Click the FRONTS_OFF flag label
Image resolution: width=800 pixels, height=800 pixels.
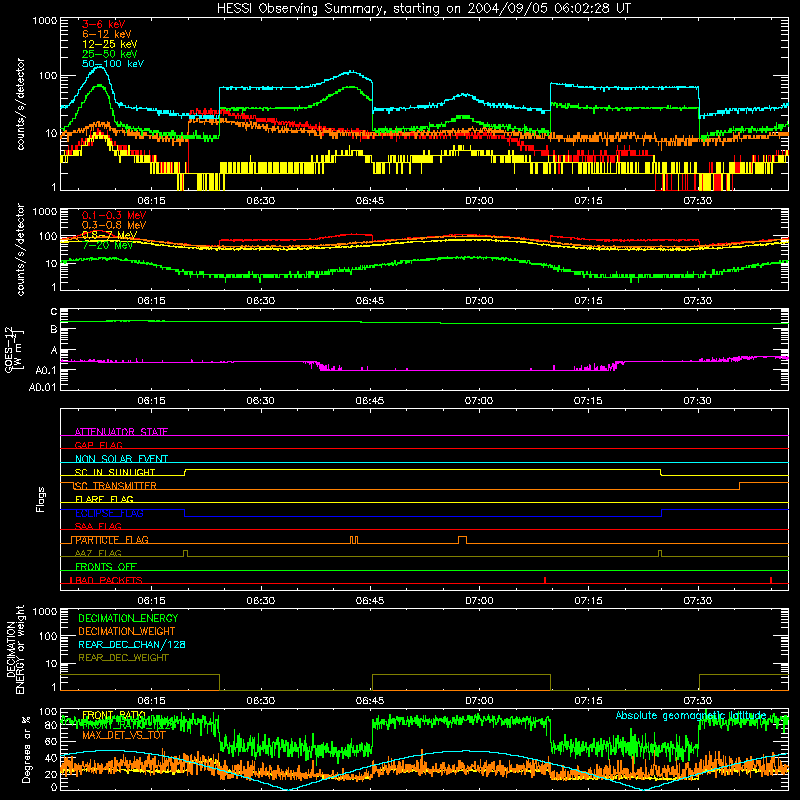point(106,566)
